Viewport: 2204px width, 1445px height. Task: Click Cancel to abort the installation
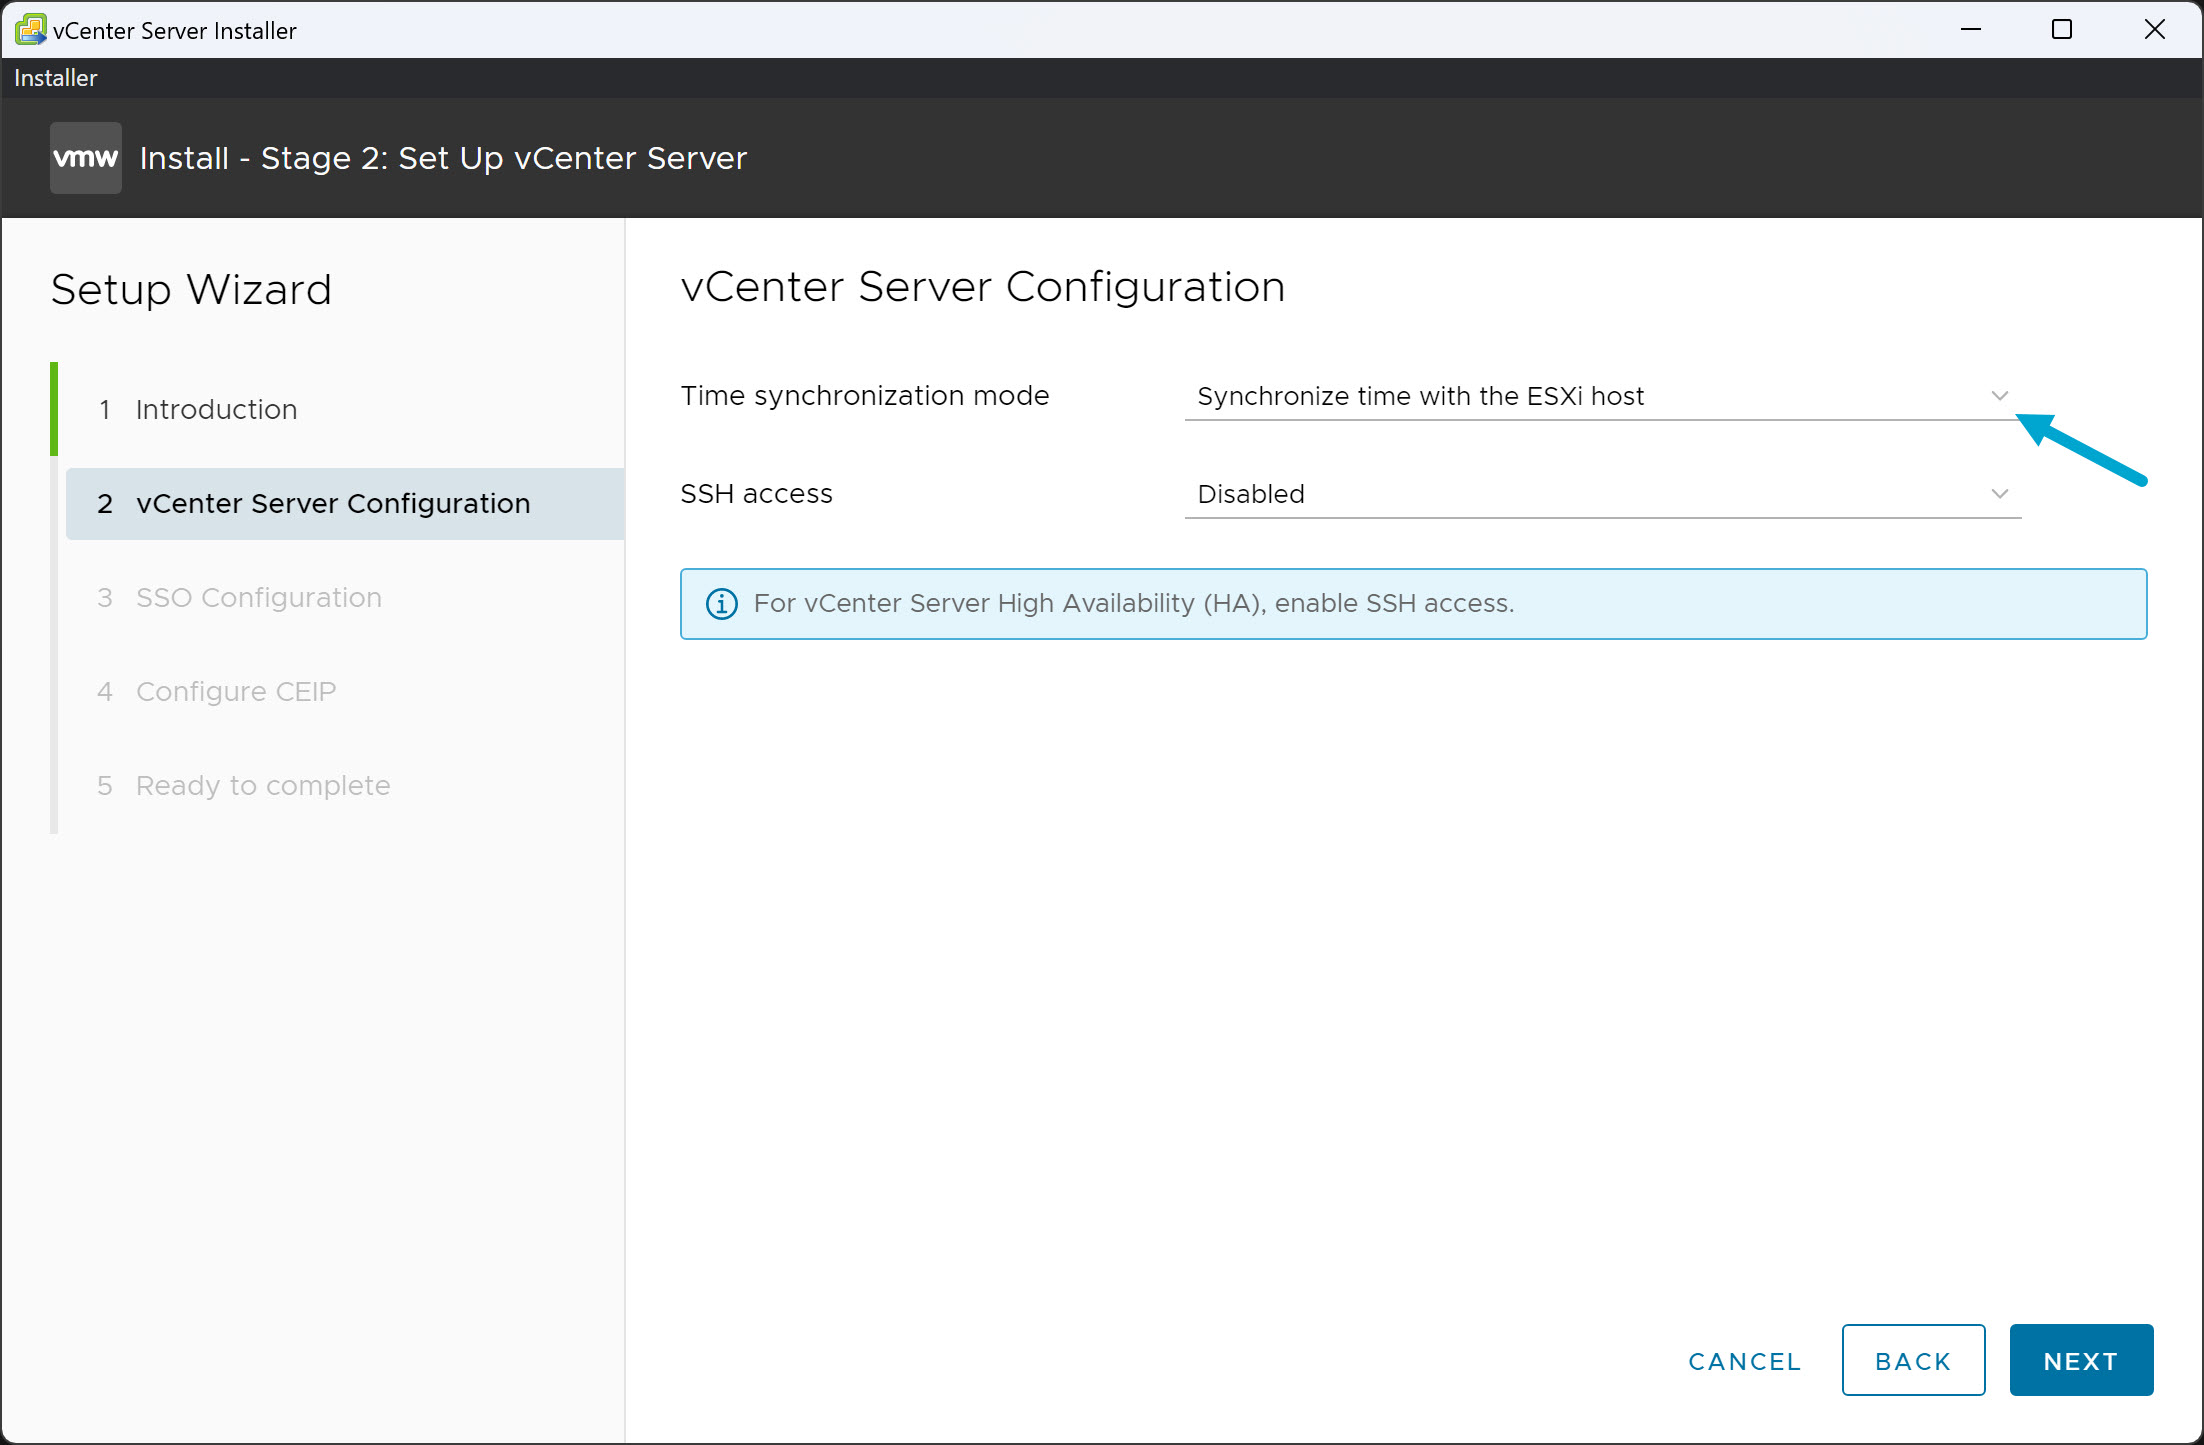1744,1360
